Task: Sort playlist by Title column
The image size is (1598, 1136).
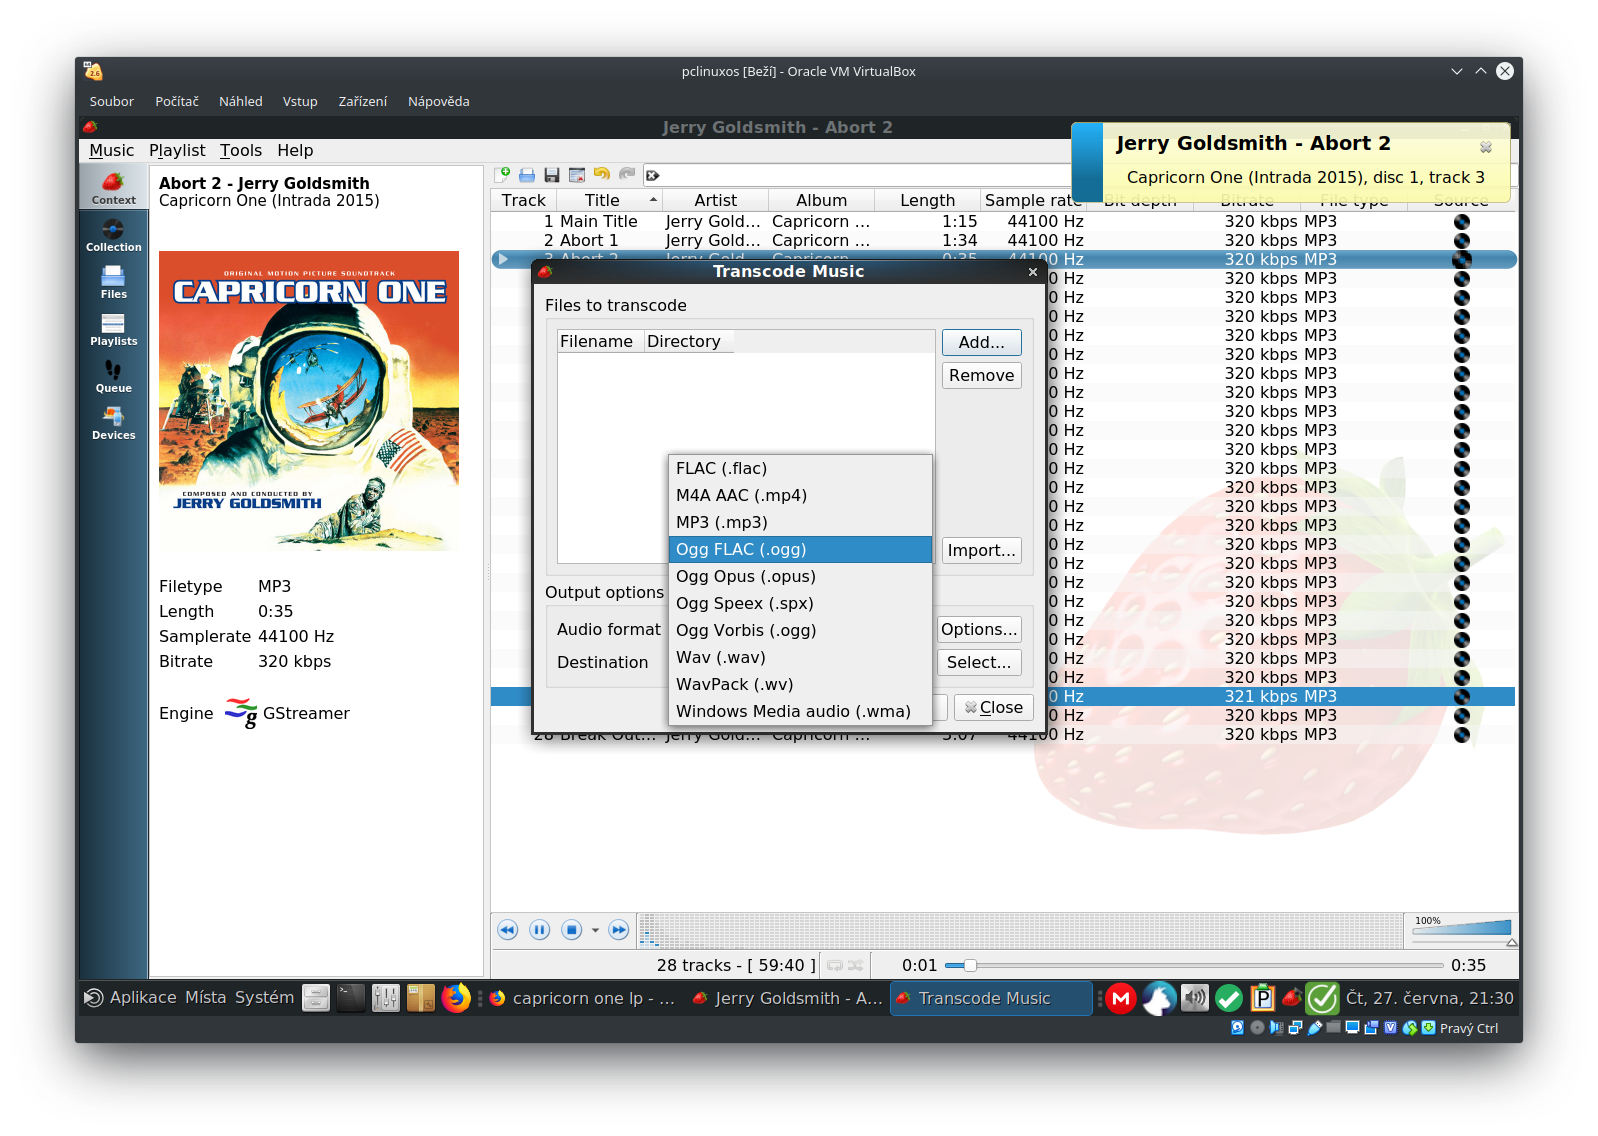Action: coord(609,201)
